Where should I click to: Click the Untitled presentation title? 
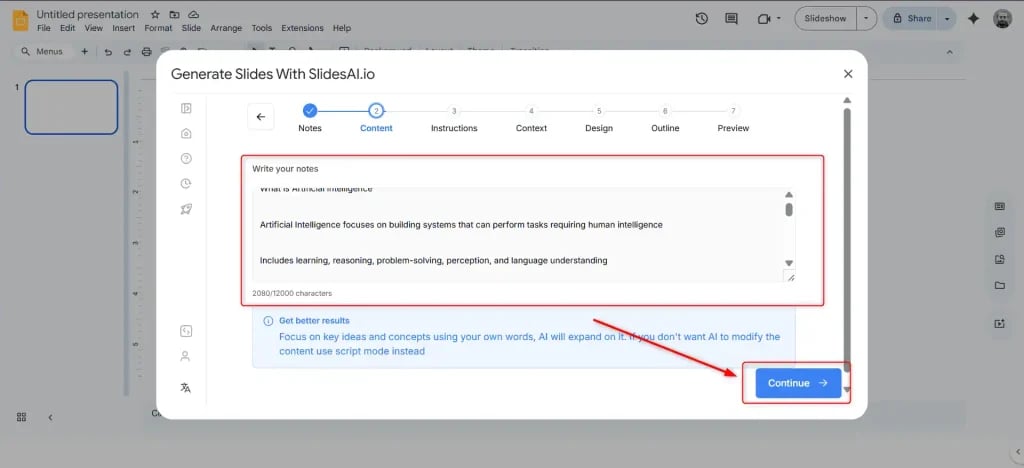pos(88,14)
